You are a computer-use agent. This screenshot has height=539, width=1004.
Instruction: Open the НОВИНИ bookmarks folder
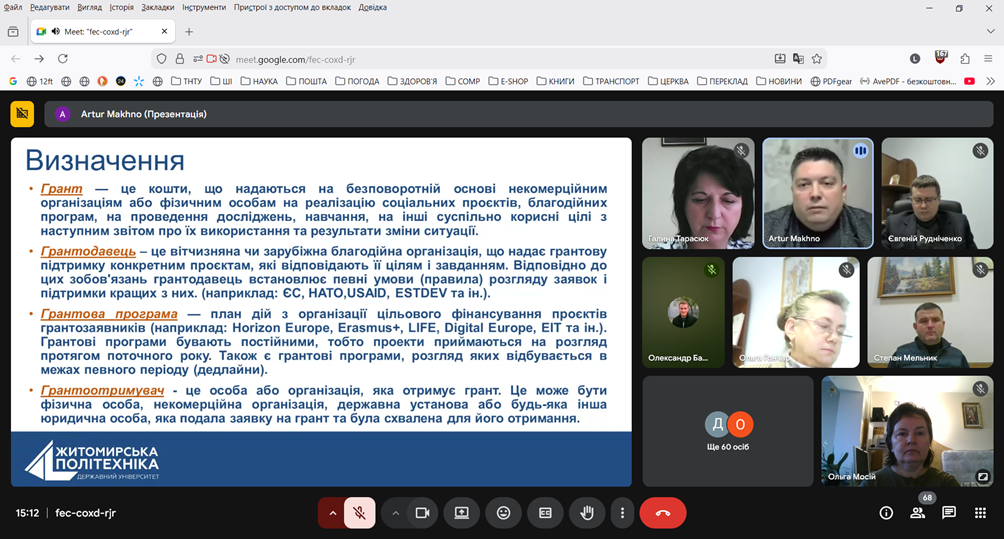click(x=779, y=81)
